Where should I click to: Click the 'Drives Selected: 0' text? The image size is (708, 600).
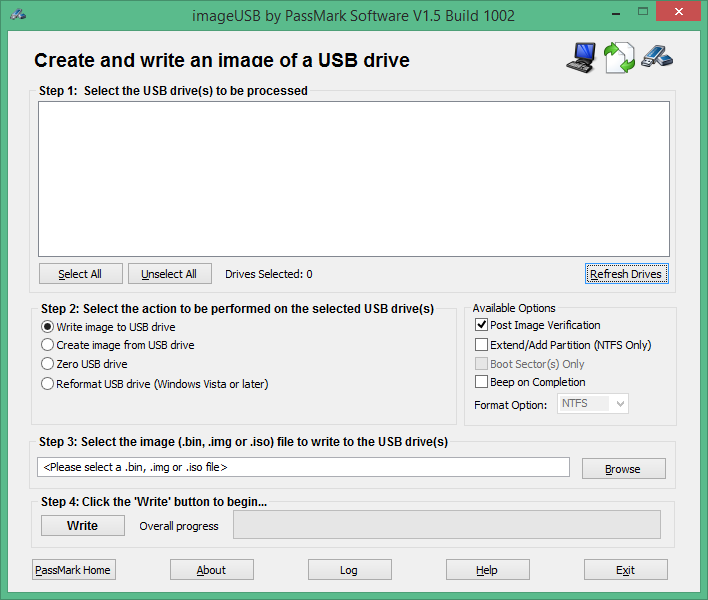(269, 274)
